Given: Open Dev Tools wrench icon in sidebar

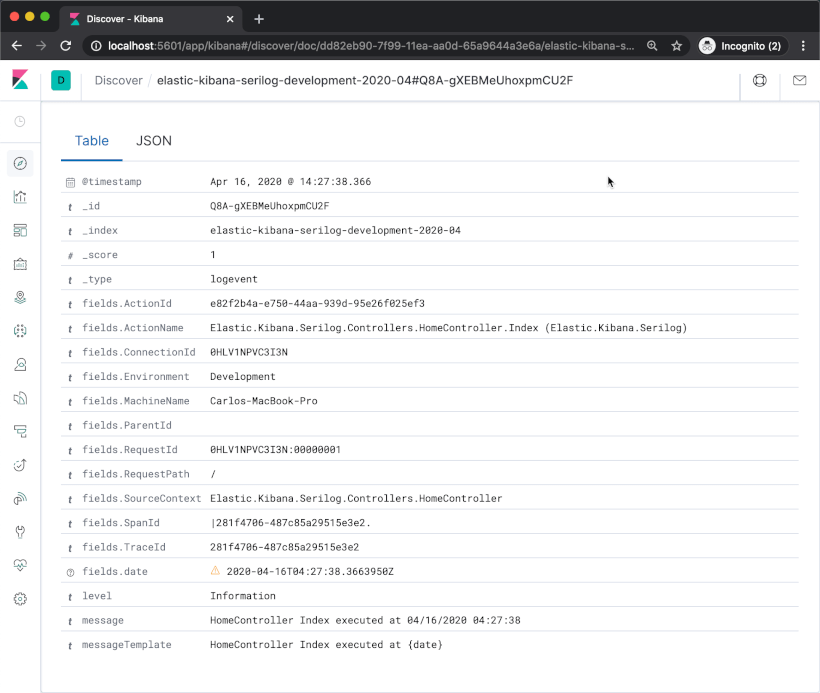Looking at the screenshot, I should pyautogui.click(x=20, y=532).
